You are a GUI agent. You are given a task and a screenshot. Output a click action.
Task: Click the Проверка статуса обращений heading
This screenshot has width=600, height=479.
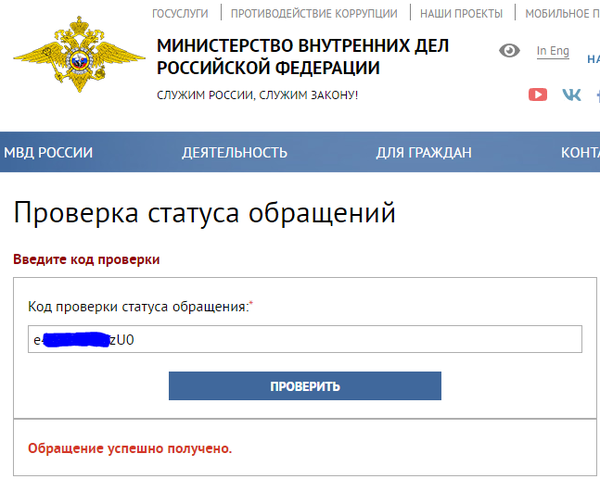click(205, 213)
